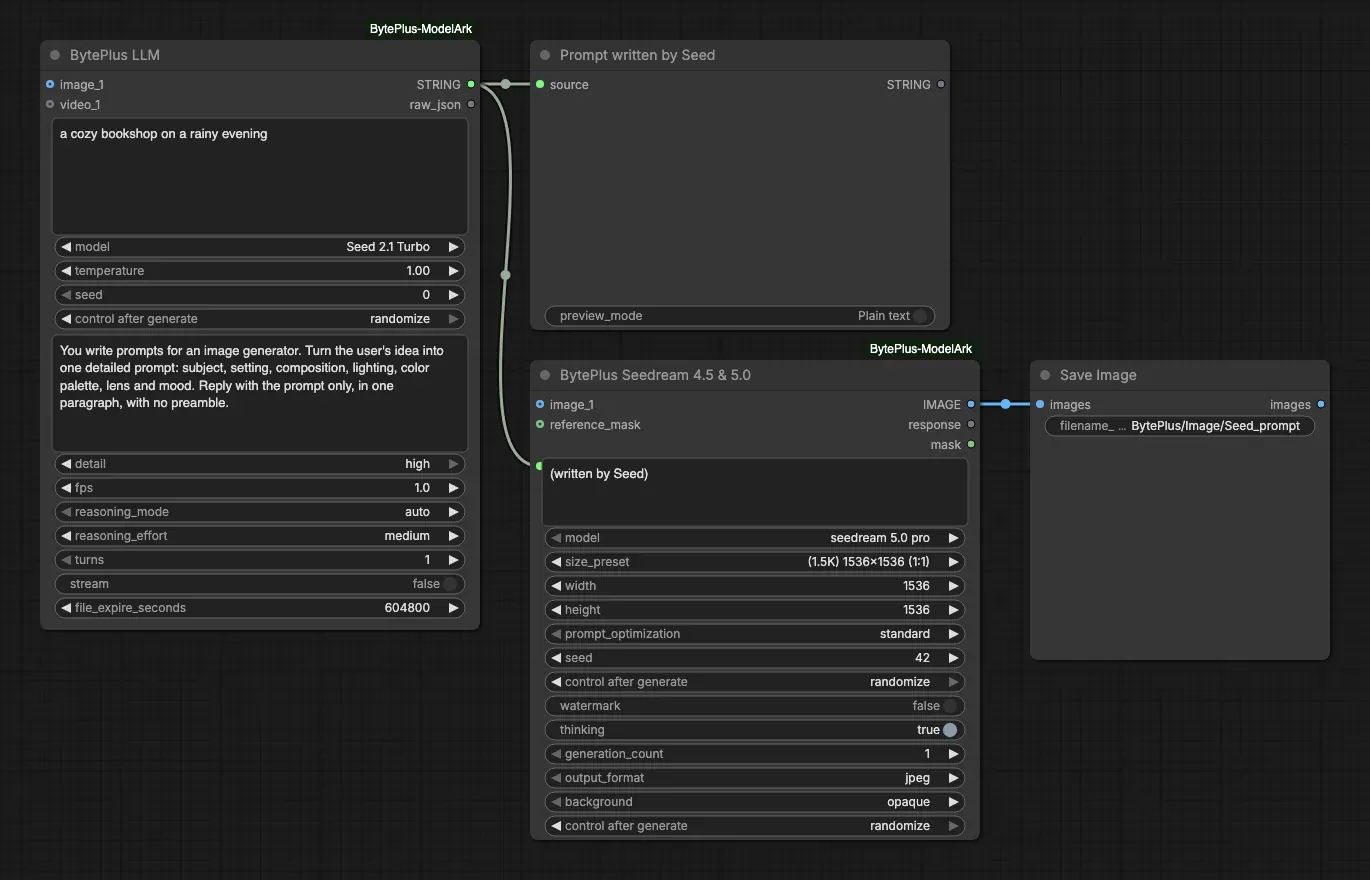The width and height of the screenshot is (1370, 880).
Task: Click the image_1 input port on Seedream node
Action: [x=540, y=404]
